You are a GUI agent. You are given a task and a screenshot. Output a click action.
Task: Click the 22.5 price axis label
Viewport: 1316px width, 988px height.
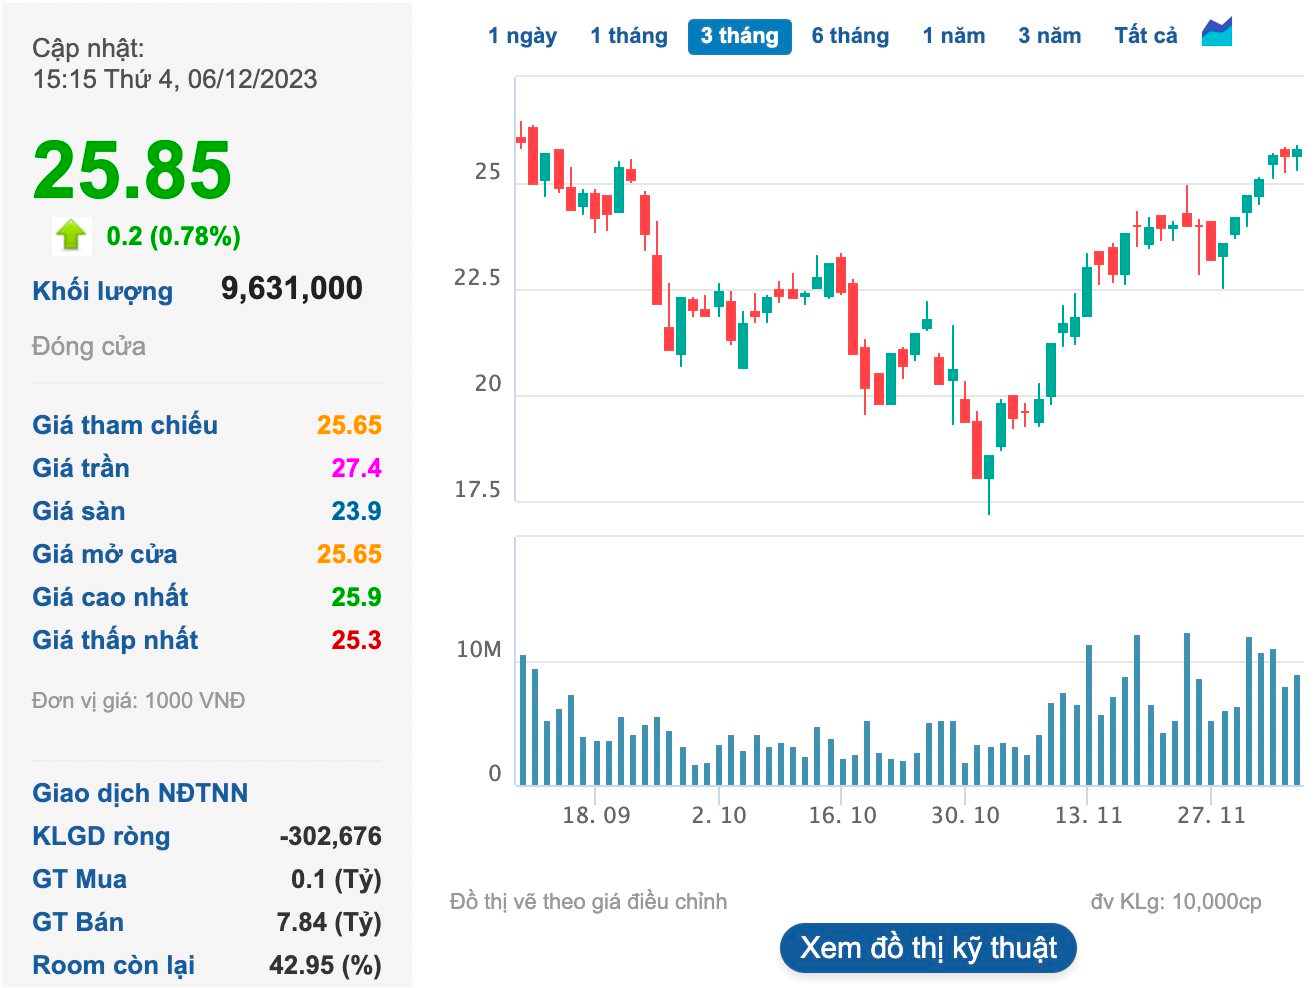[x=477, y=277]
